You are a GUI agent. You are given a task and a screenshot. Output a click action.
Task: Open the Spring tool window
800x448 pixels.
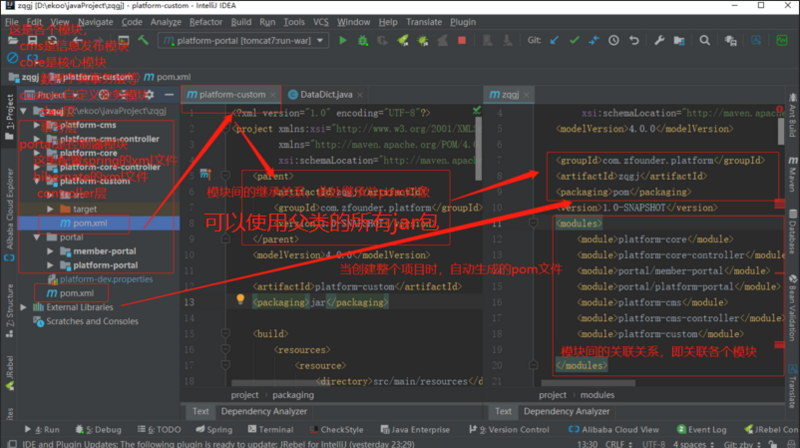click(x=214, y=430)
